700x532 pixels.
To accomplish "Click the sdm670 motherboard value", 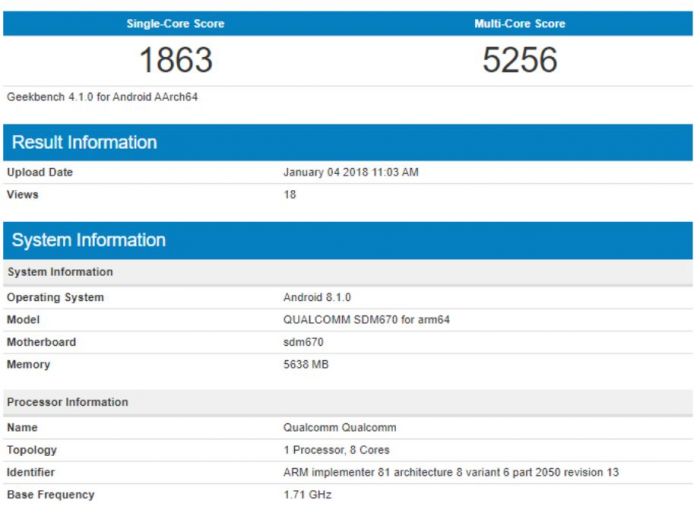I will (x=303, y=342).
